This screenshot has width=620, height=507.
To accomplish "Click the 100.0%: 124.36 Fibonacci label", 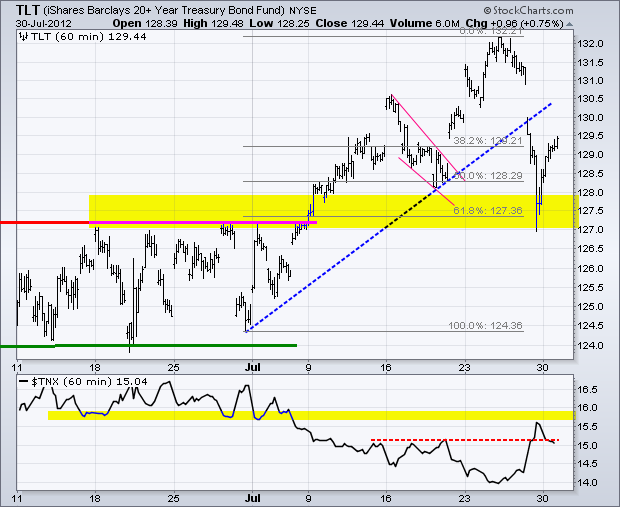I will tap(486, 325).
